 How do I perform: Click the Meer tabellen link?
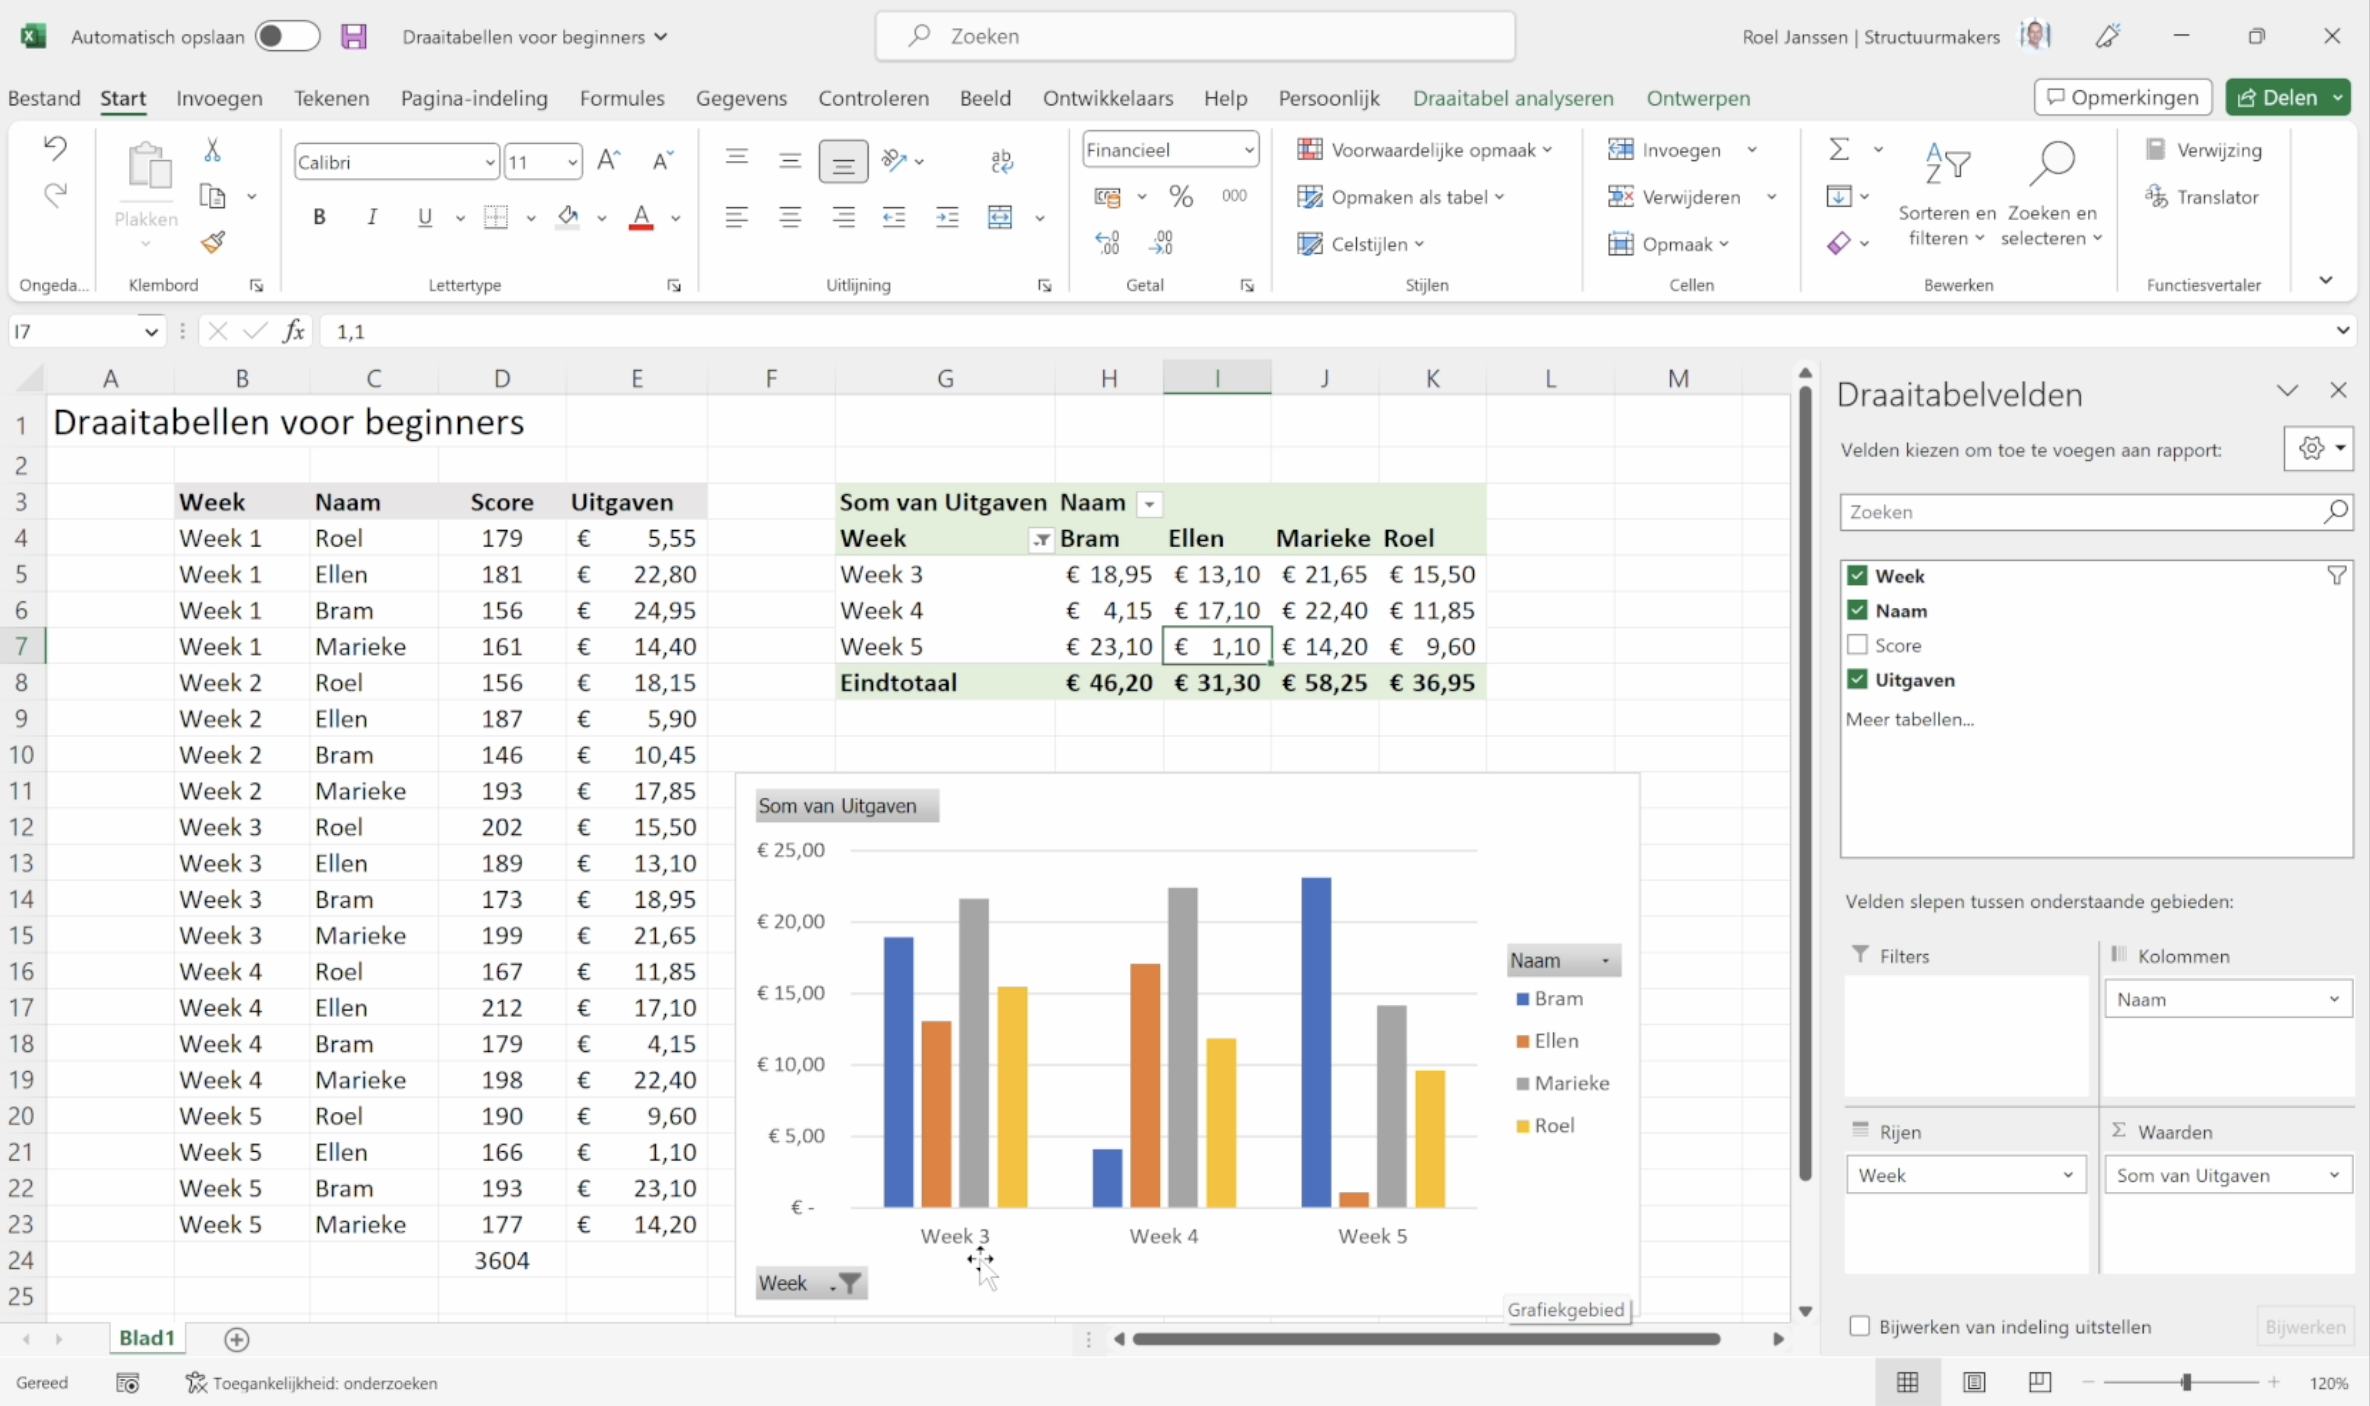coord(1909,719)
